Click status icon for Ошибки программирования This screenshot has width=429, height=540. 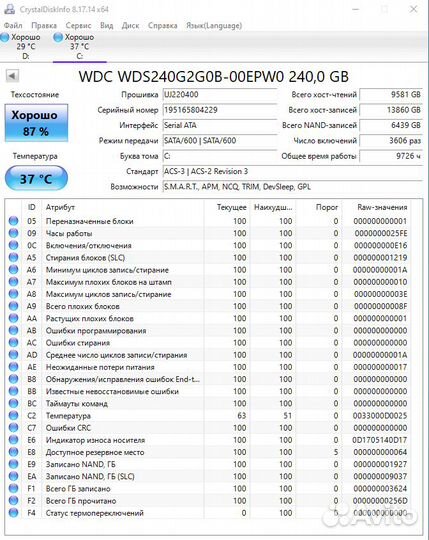(x=13, y=330)
